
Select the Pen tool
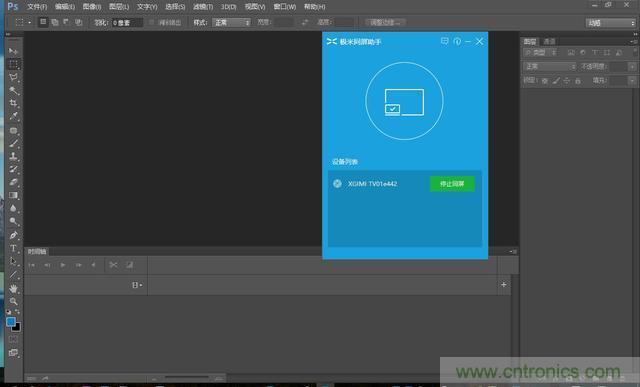tap(13, 235)
